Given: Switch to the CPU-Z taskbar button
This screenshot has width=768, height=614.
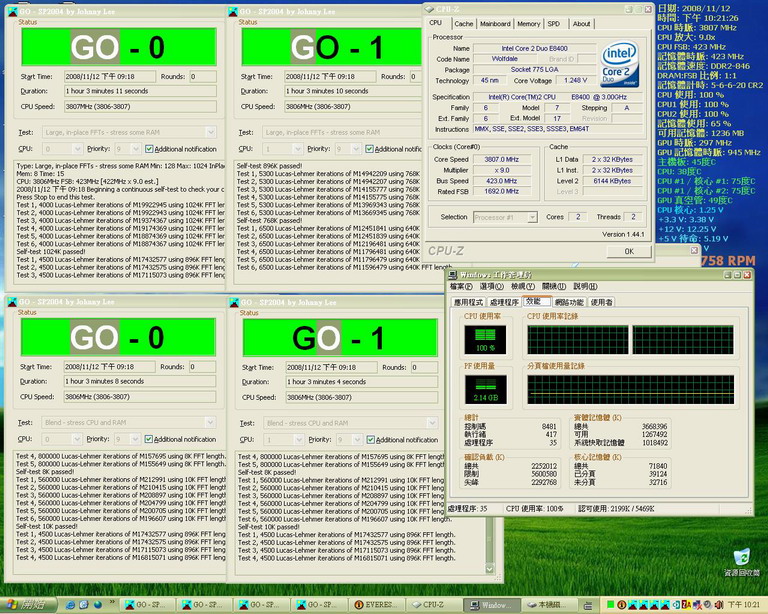Looking at the screenshot, I should (433, 605).
